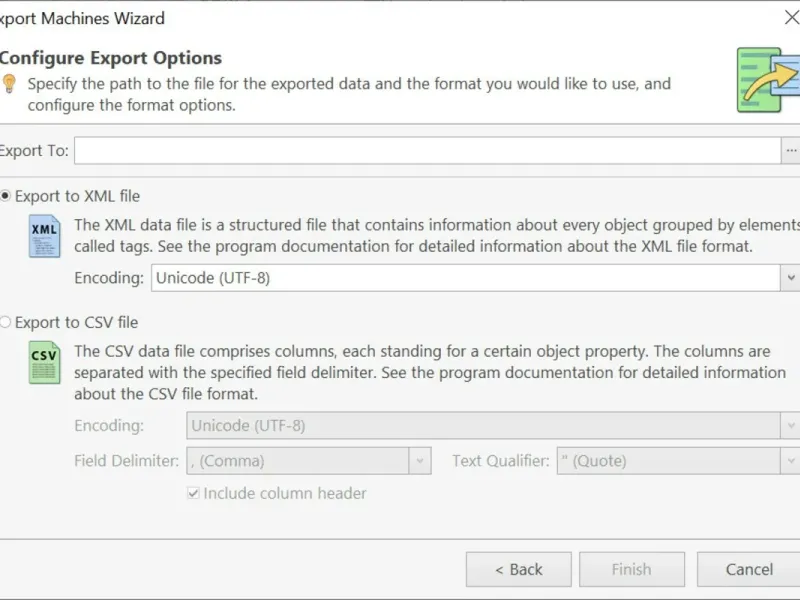800x600 pixels.
Task: Click the Configure Export Options heading
Action: pos(110,58)
